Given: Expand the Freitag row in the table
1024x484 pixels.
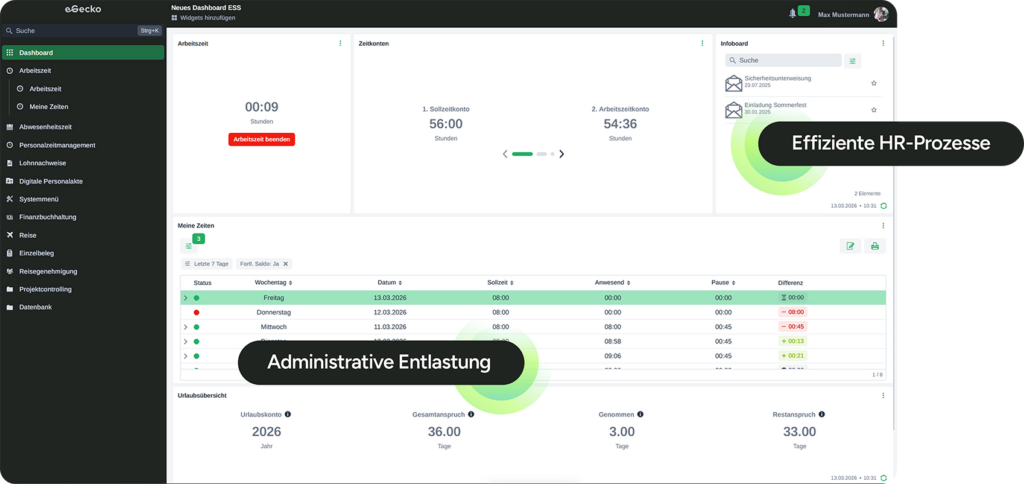Looking at the screenshot, I should (x=185, y=297).
